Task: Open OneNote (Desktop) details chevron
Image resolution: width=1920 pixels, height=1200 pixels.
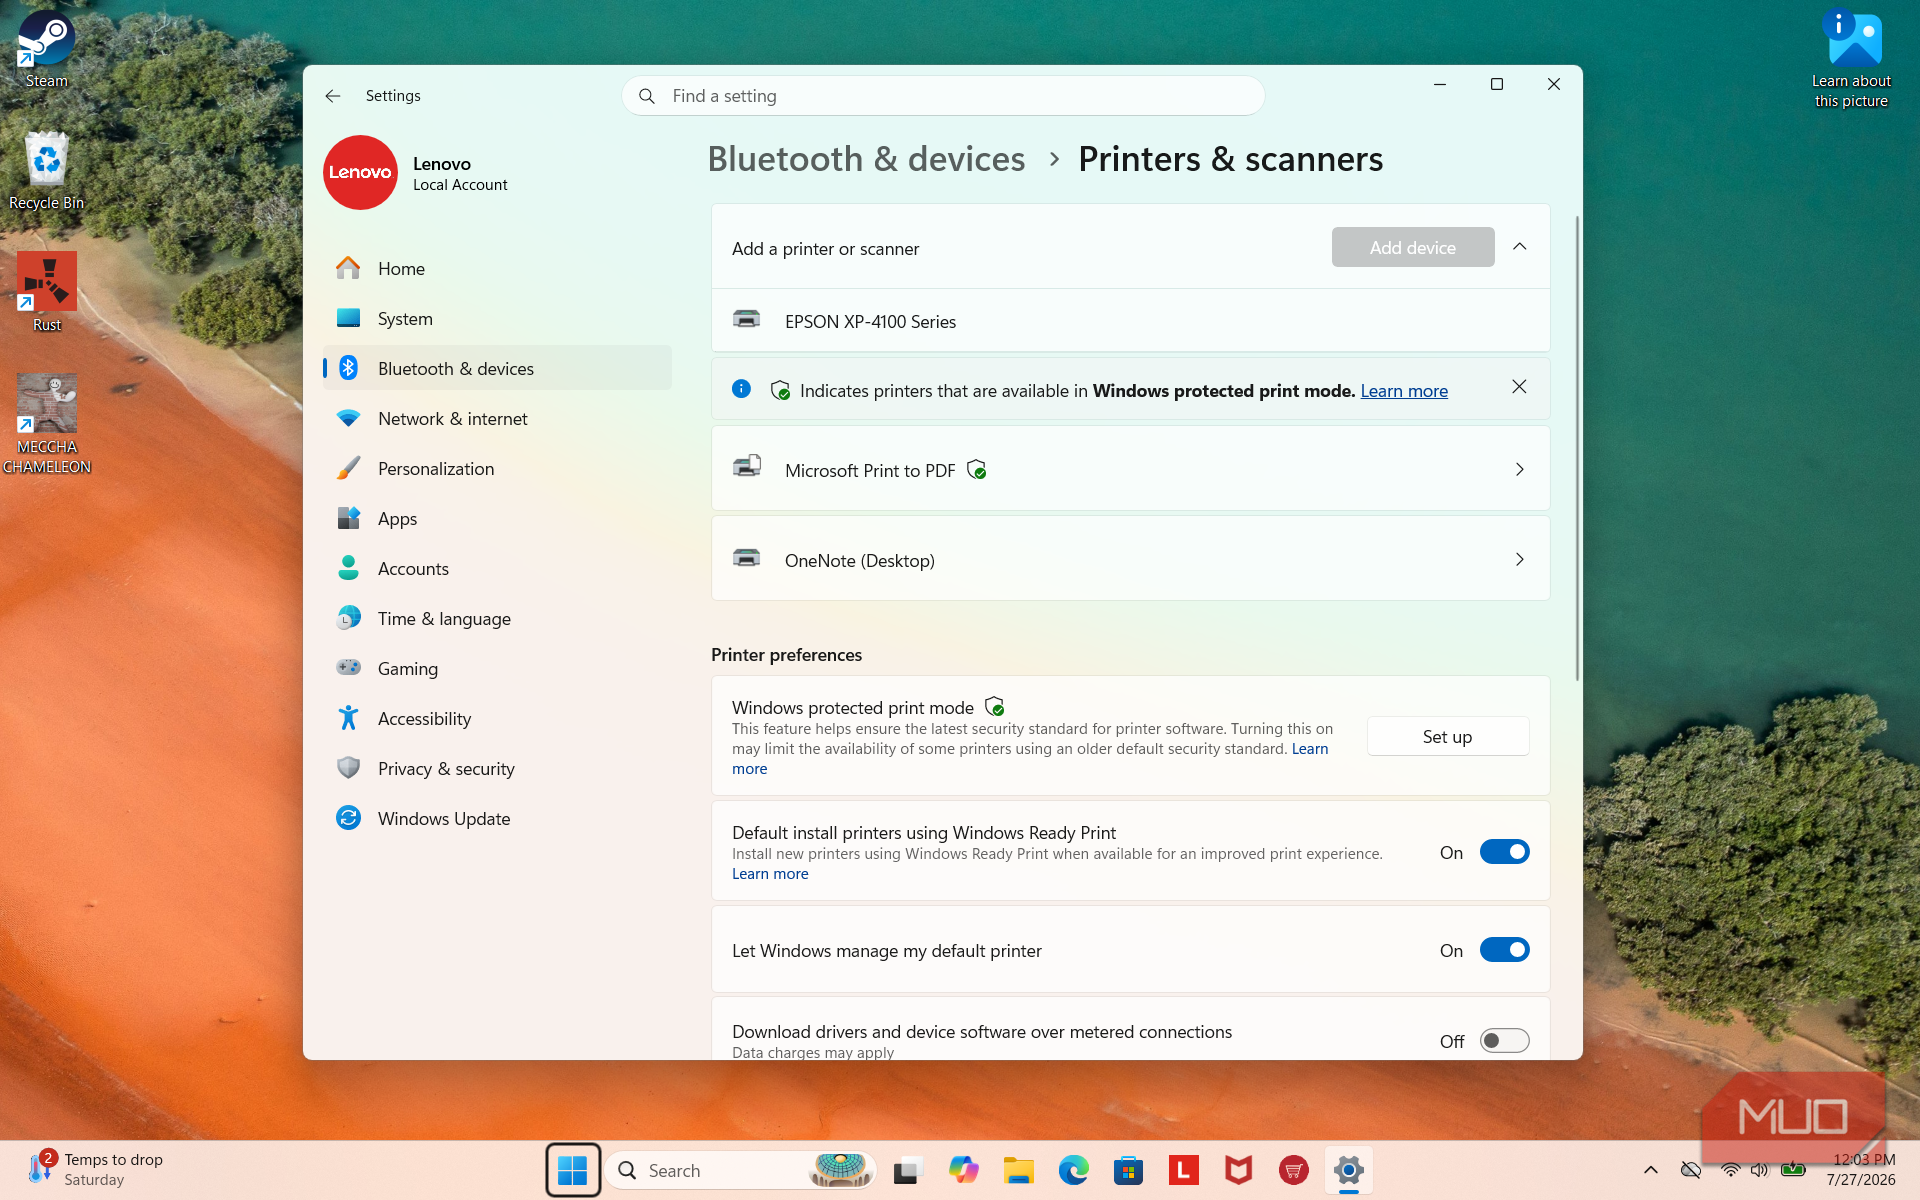Action: point(1520,560)
